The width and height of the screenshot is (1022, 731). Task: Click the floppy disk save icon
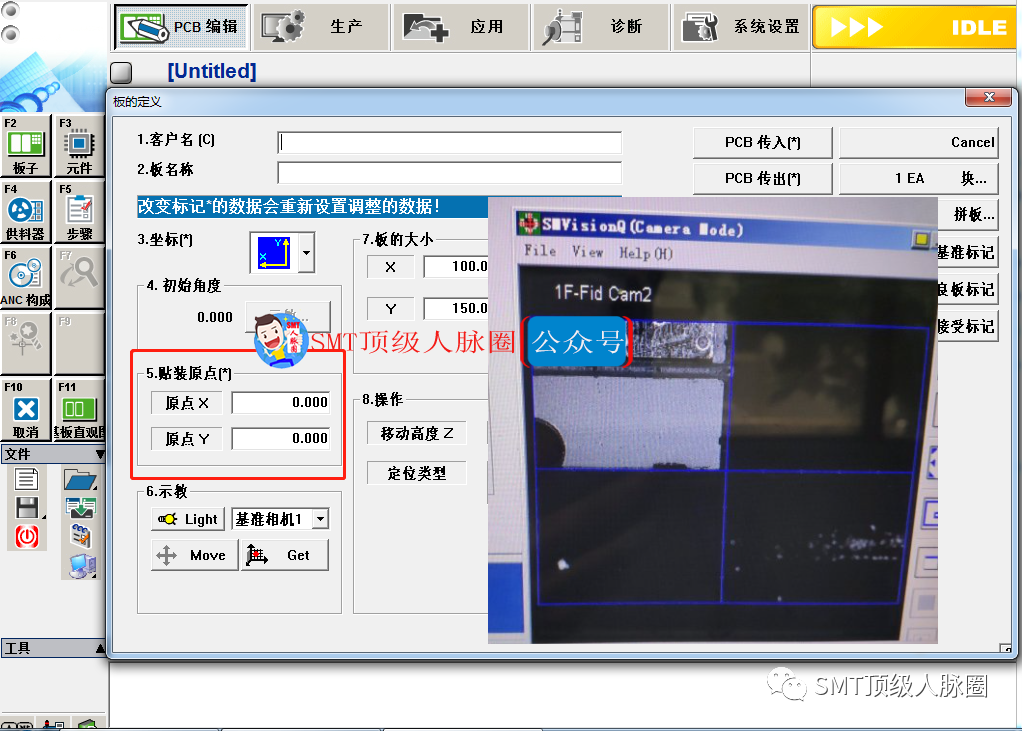pos(26,507)
